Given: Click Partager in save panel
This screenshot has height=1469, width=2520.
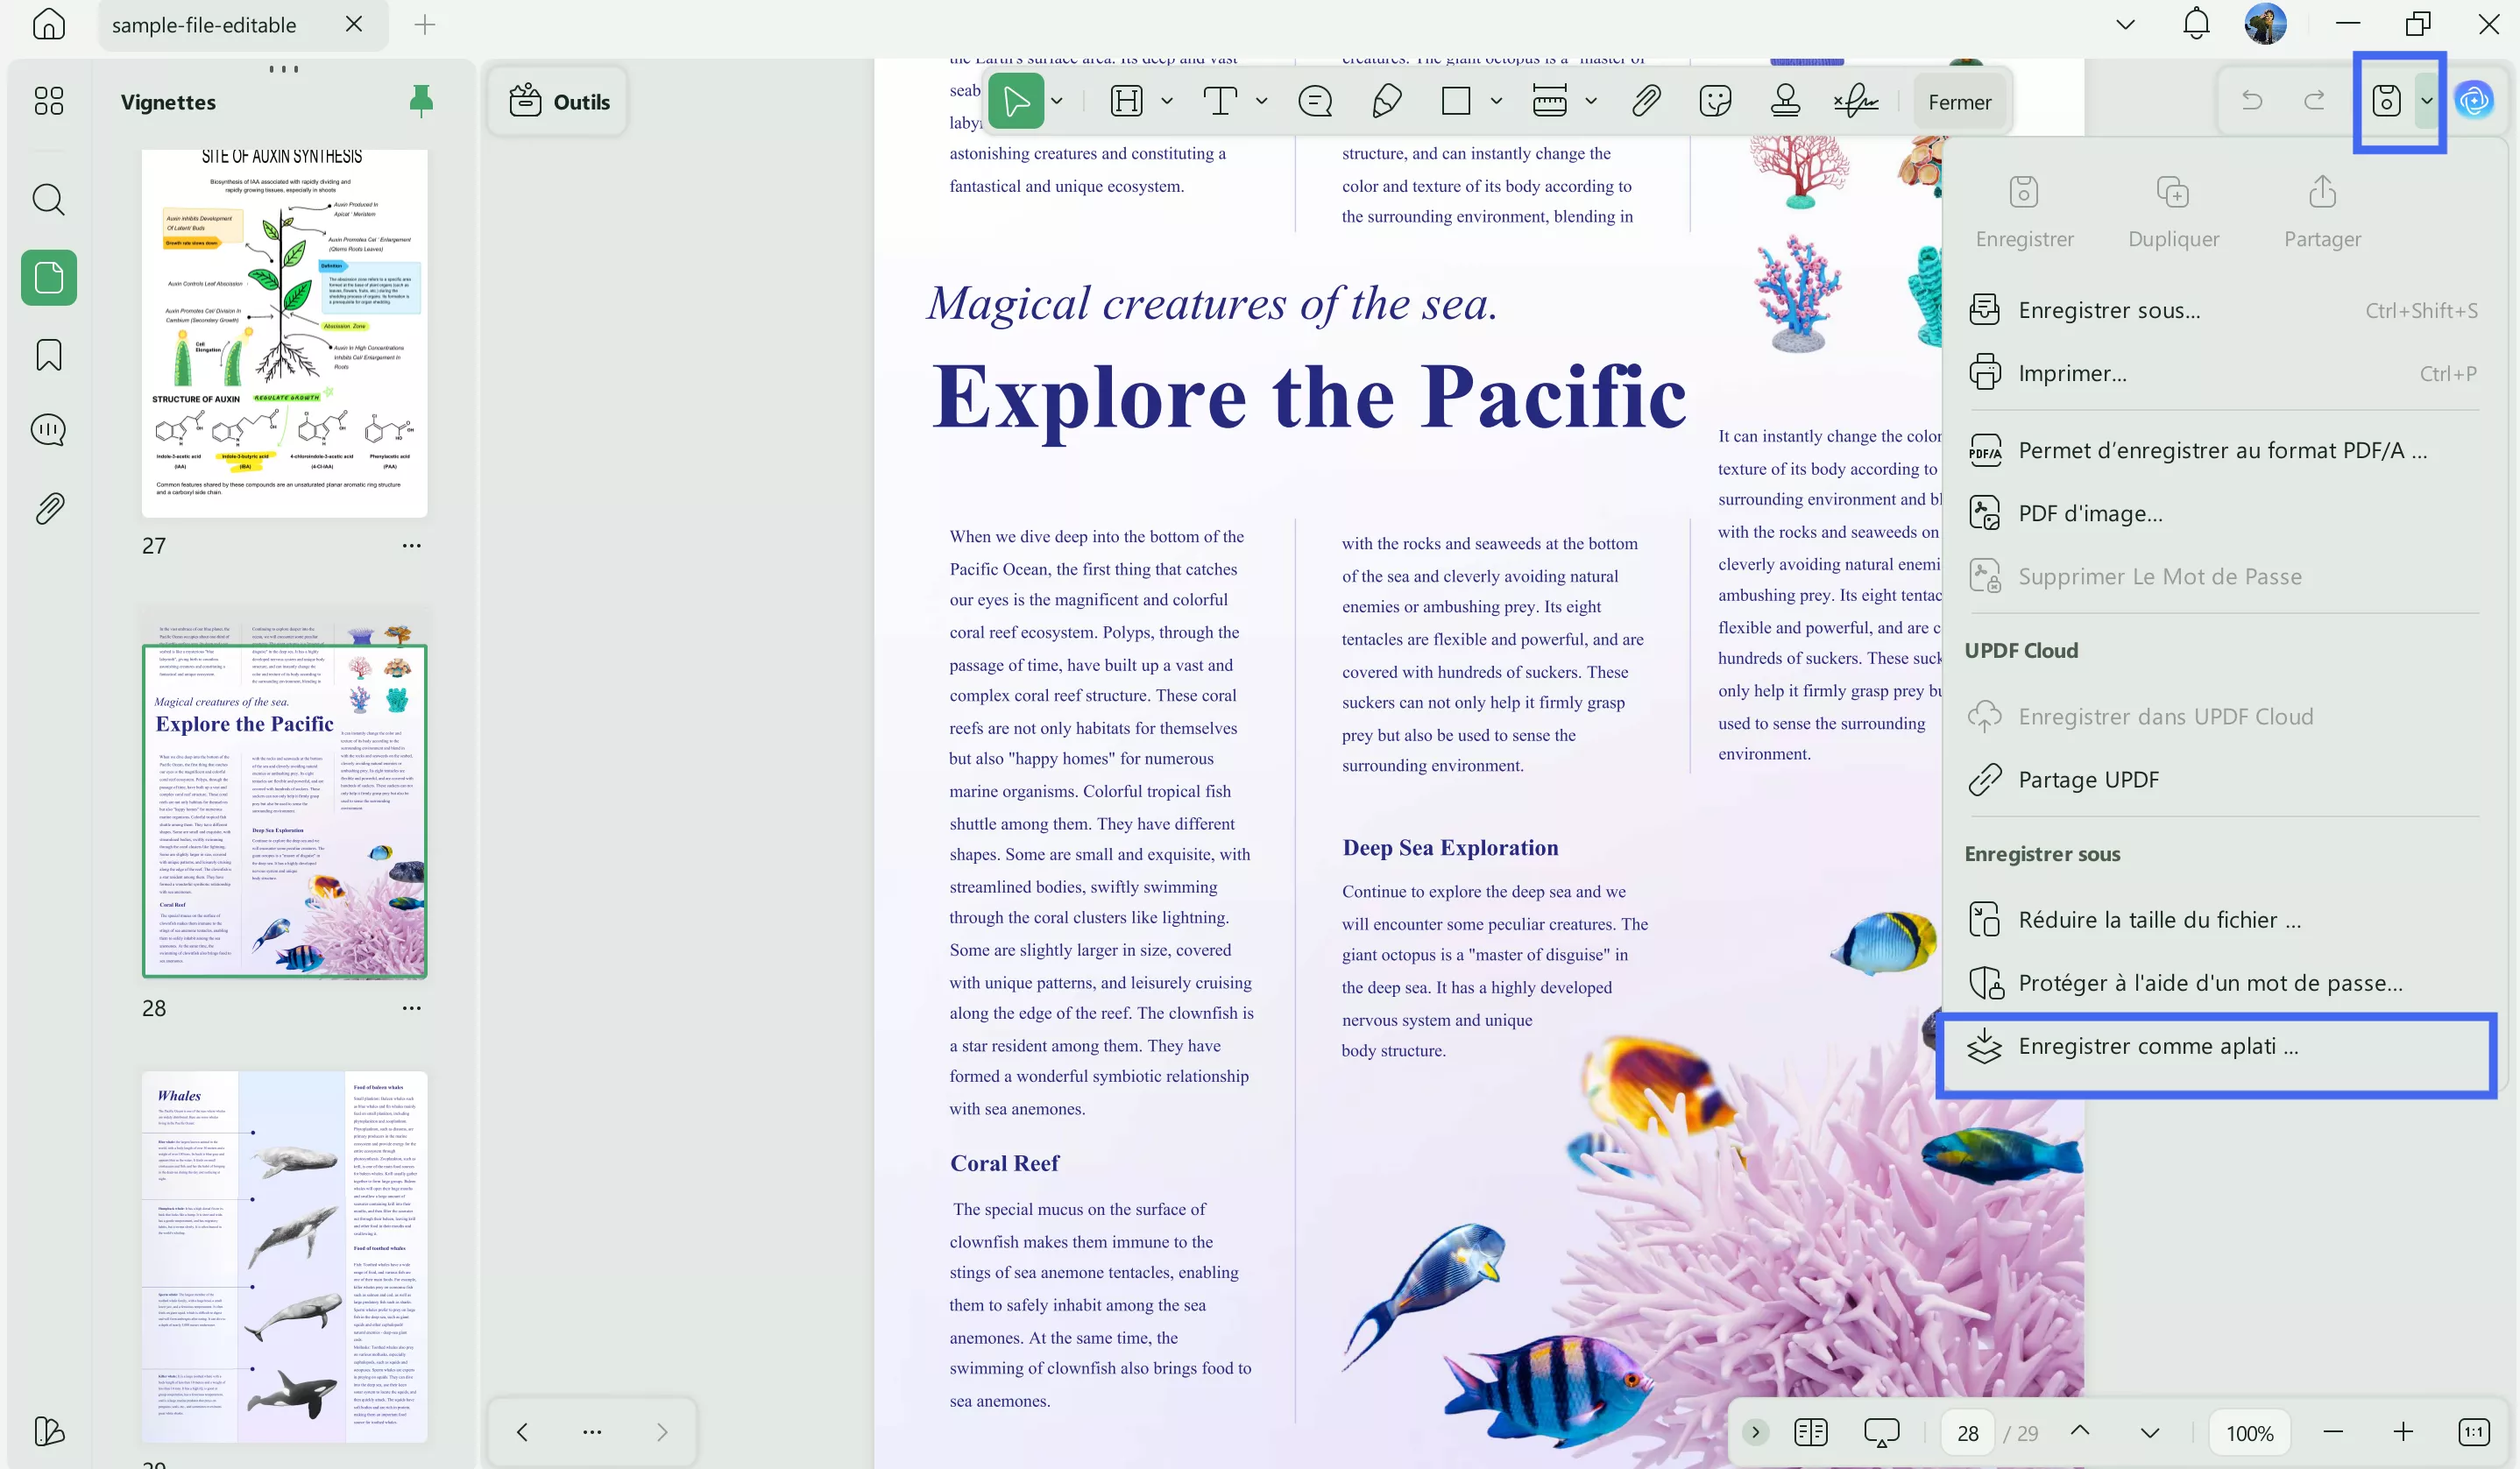Looking at the screenshot, I should click(2322, 211).
